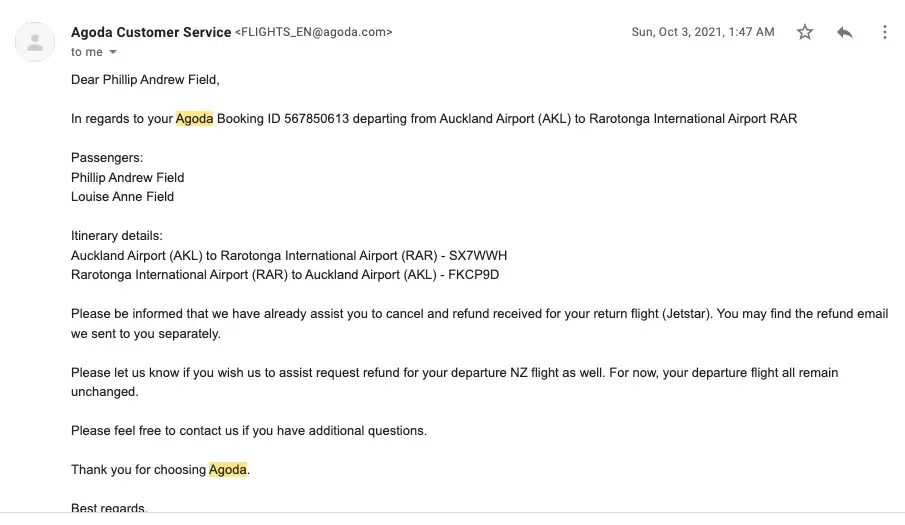The image size is (905, 525).
Task: Expand recipient details arrow beside "to me"
Action: coord(113,52)
